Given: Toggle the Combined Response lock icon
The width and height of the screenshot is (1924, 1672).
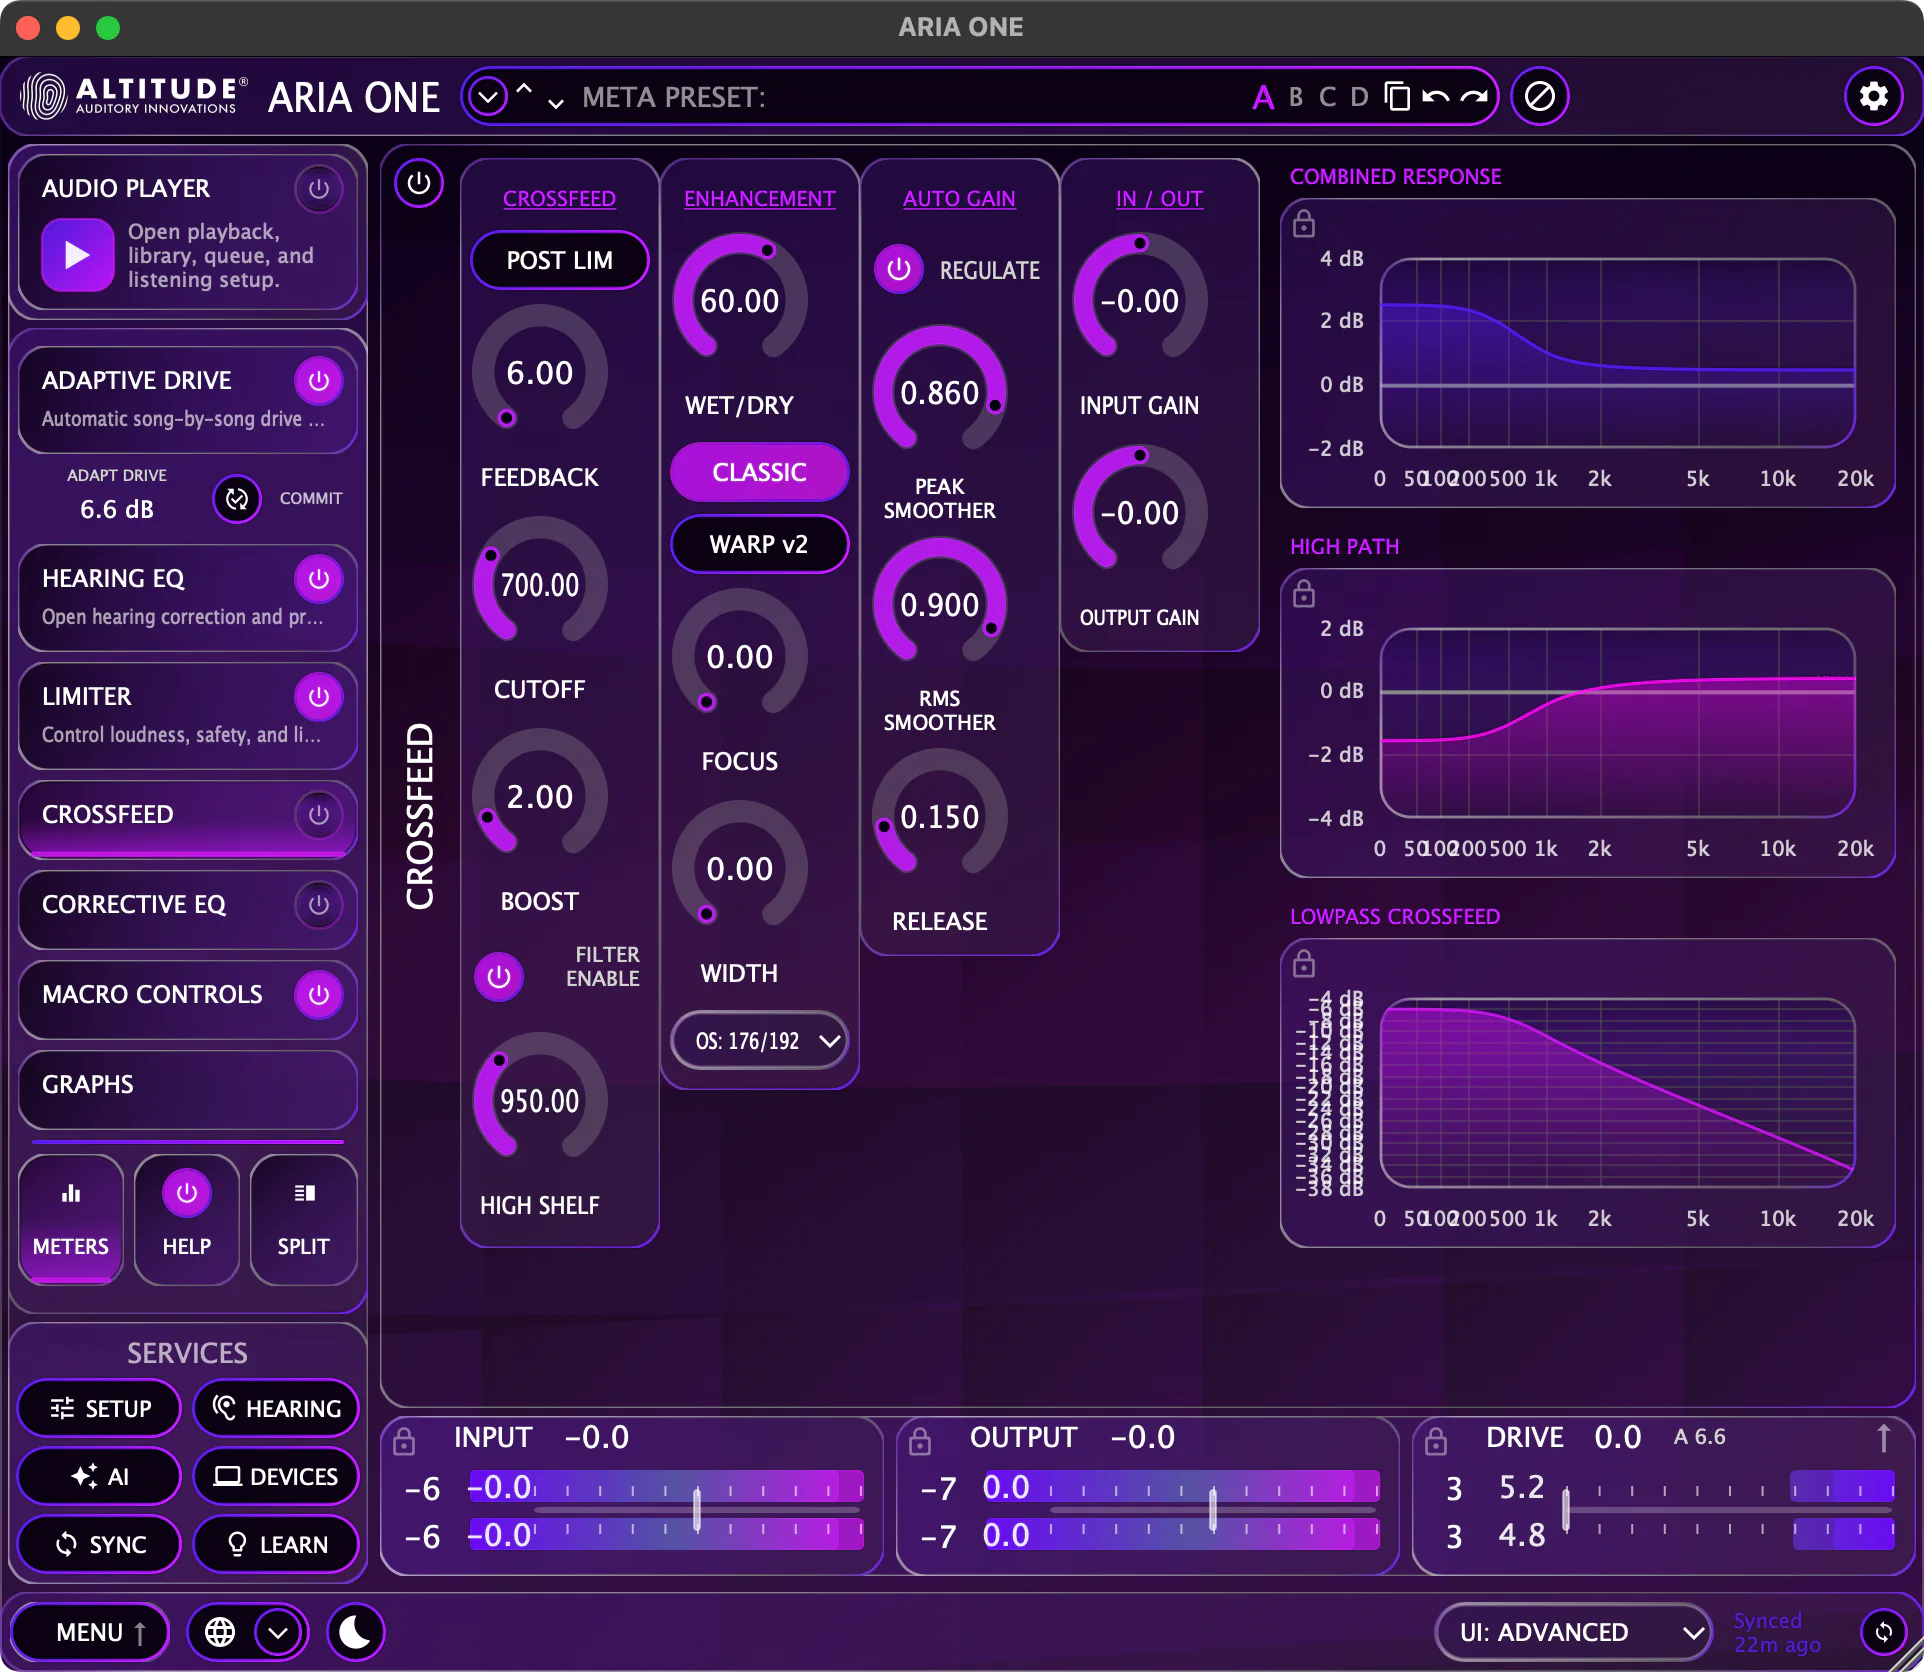Looking at the screenshot, I should pos(1304,224).
